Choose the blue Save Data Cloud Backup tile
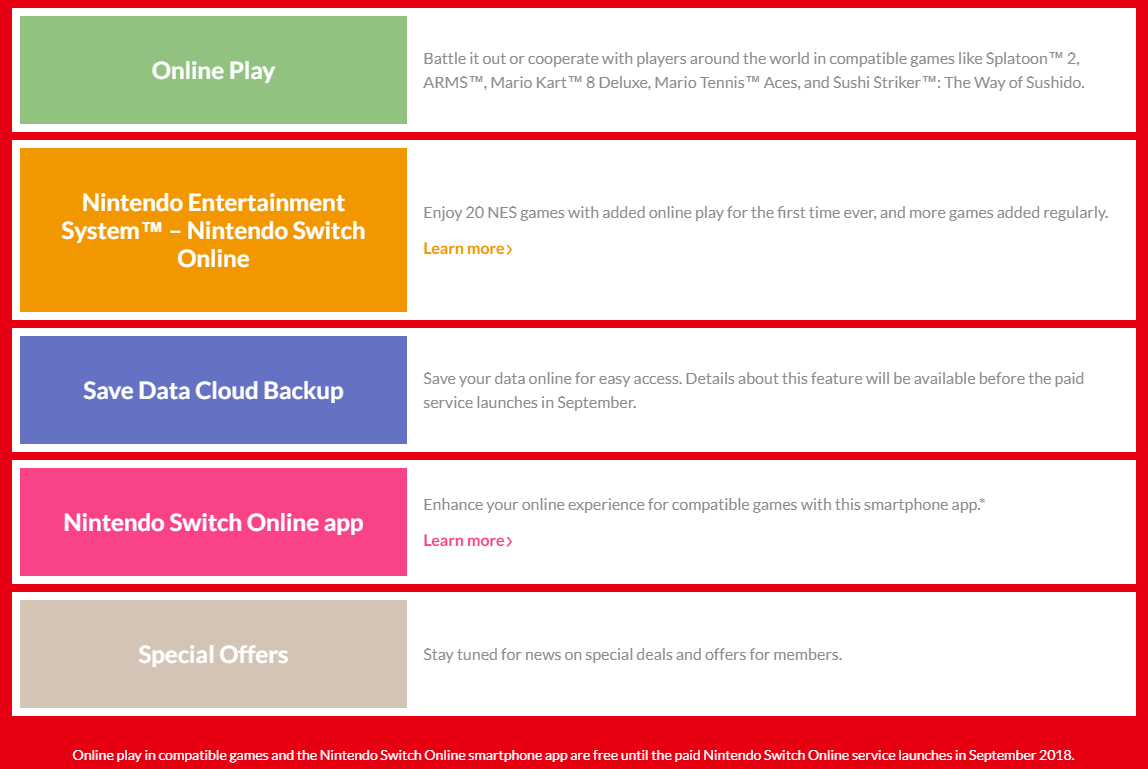1148x769 pixels. pos(213,390)
